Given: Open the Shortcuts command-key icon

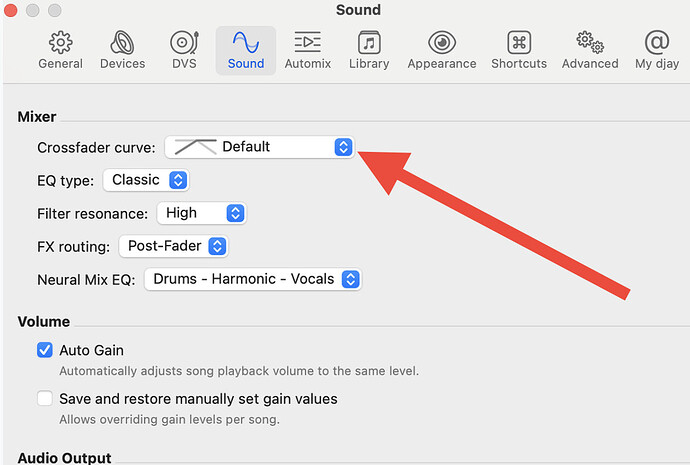Looking at the screenshot, I should click(x=519, y=42).
